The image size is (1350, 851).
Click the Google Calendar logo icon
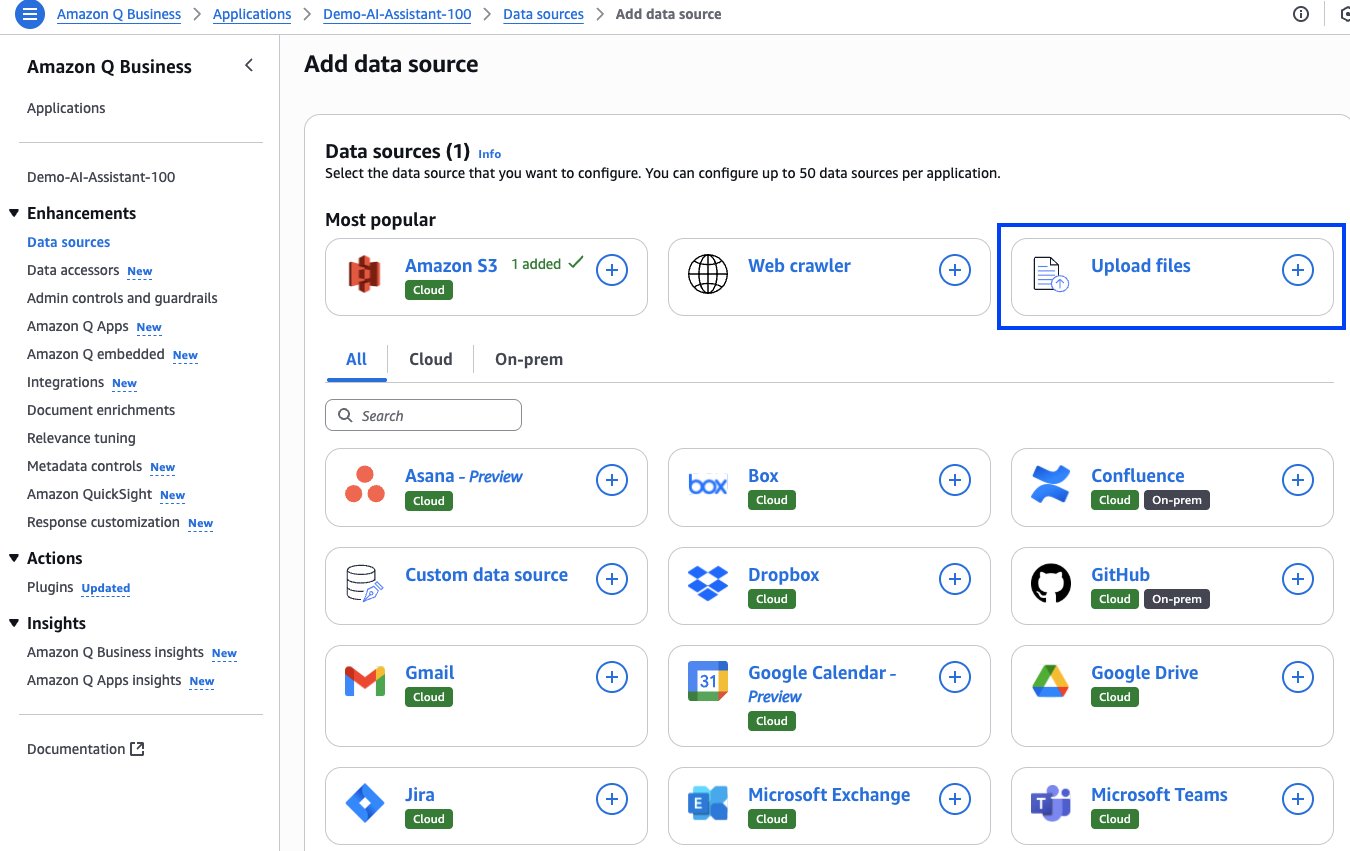pos(708,681)
